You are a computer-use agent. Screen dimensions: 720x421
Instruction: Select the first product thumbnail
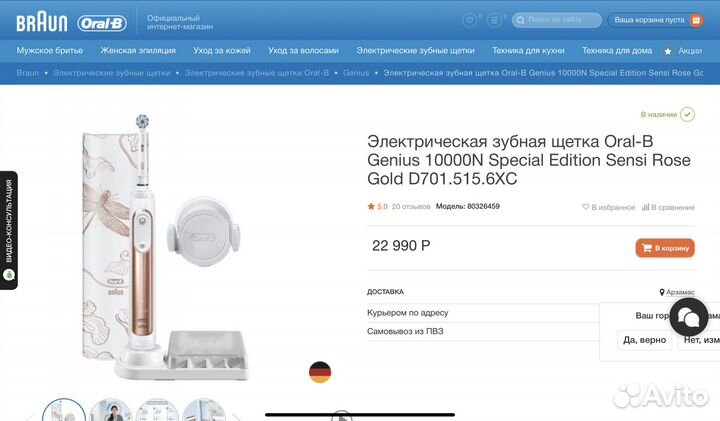pos(64,410)
